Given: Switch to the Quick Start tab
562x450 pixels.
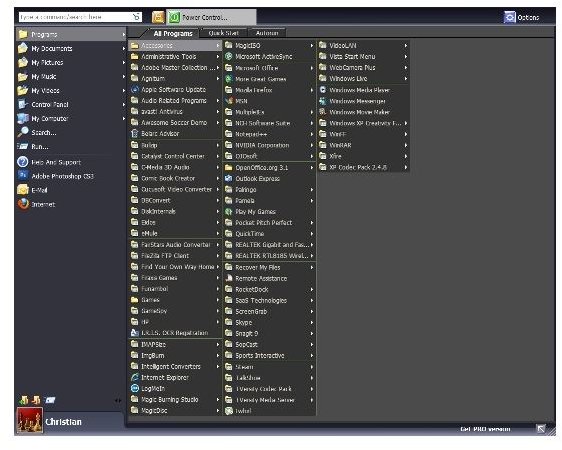Looking at the screenshot, I should click(x=223, y=33).
